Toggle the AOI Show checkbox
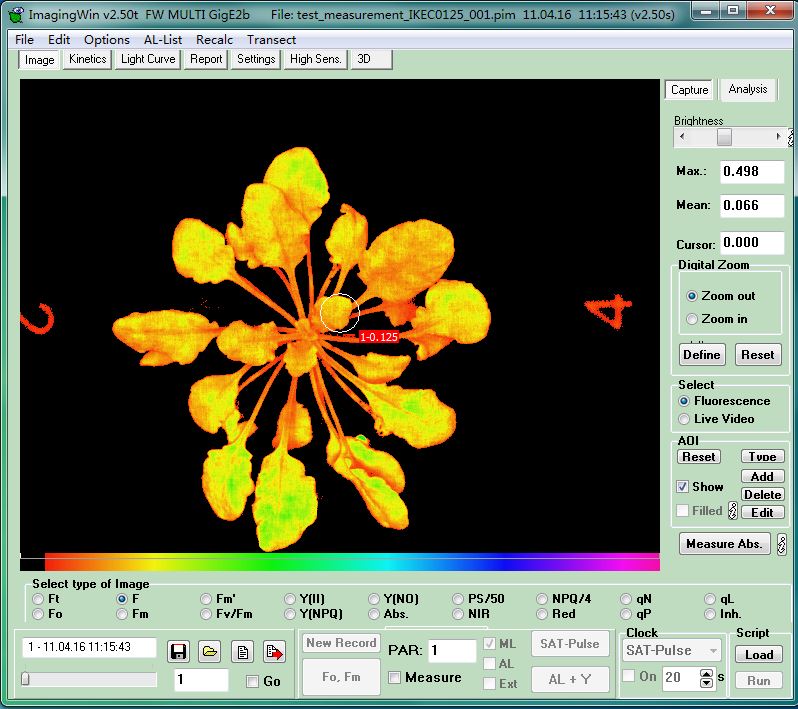This screenshot has height=709, width=798. [683, 487]
